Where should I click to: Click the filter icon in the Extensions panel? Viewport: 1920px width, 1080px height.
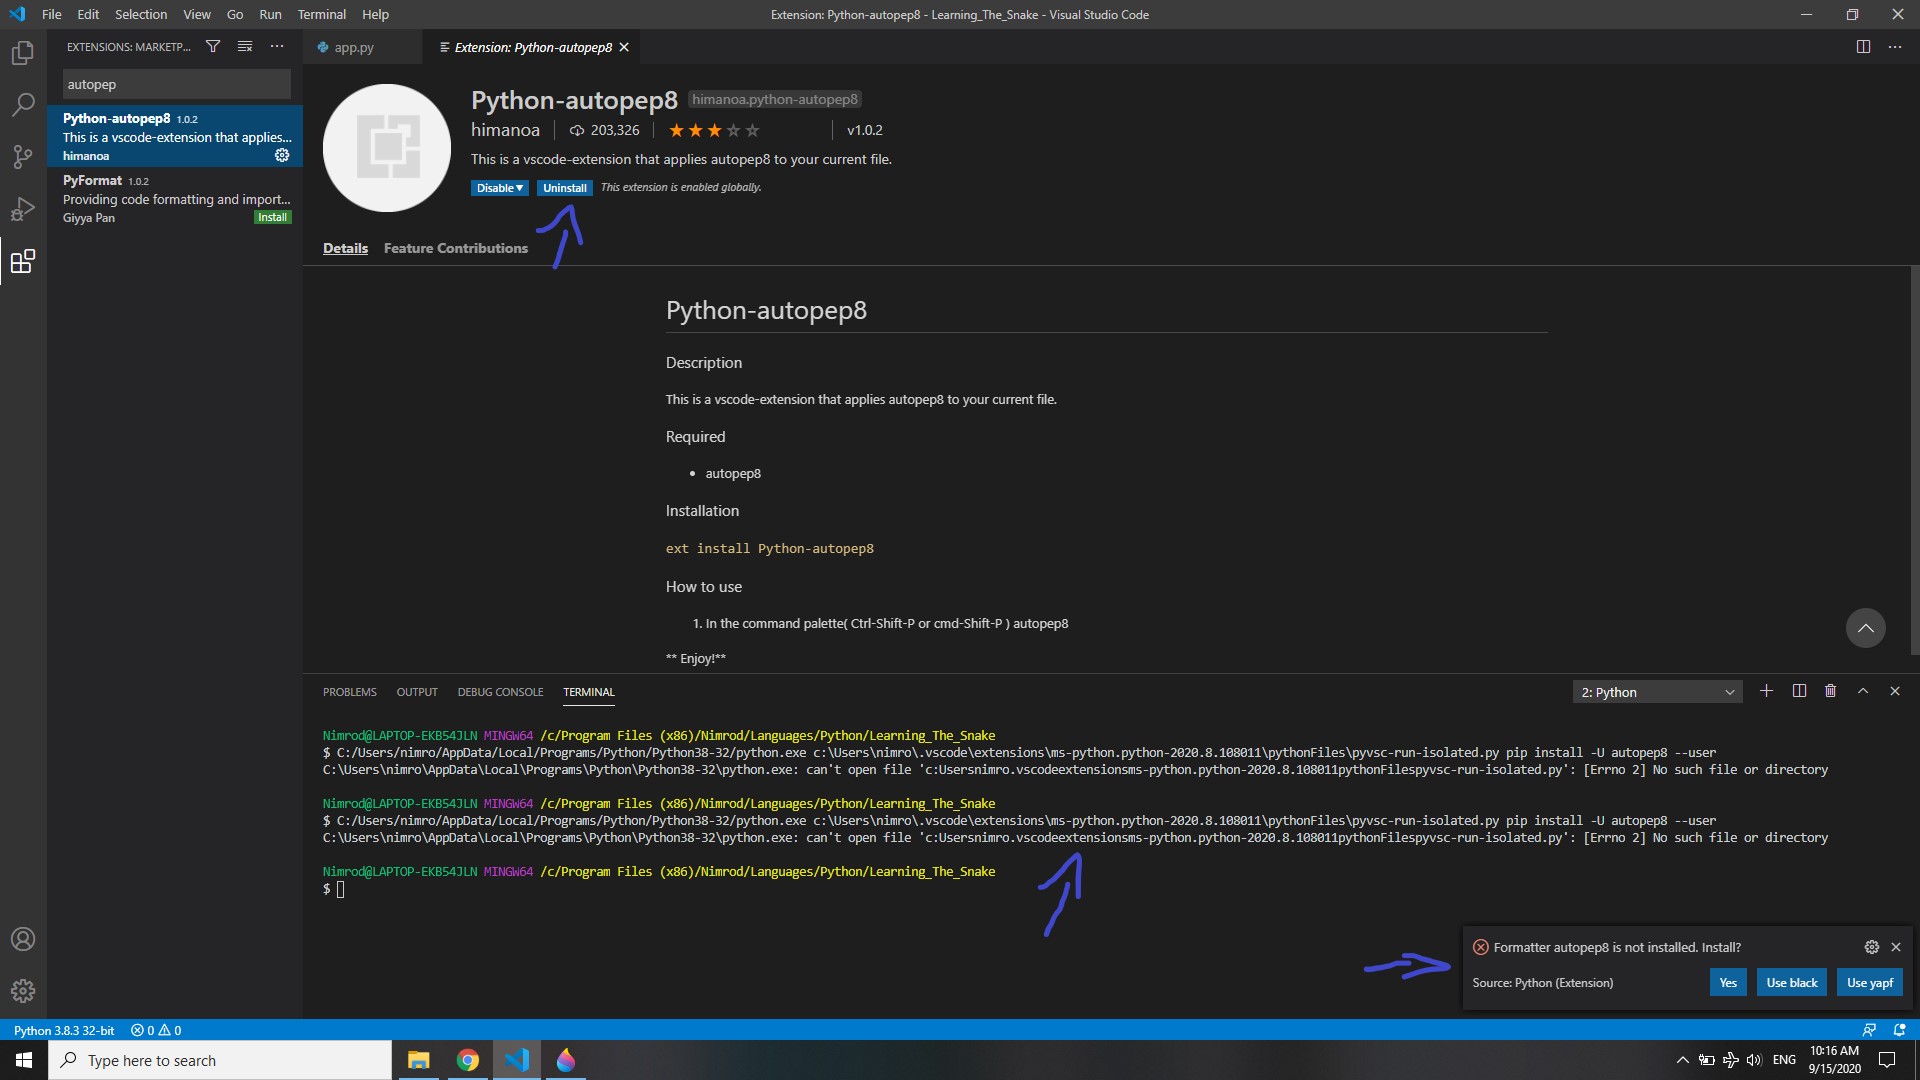click(212, 46)
